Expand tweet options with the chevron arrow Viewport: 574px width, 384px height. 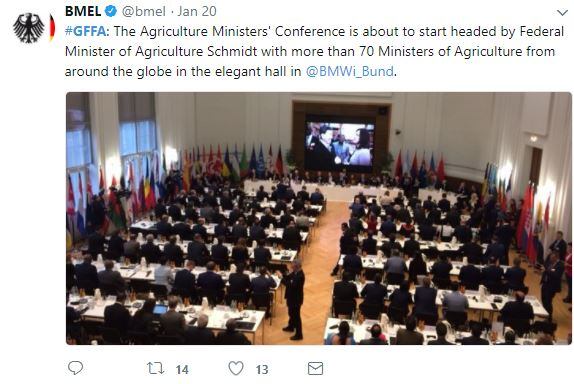click(562, 13)
